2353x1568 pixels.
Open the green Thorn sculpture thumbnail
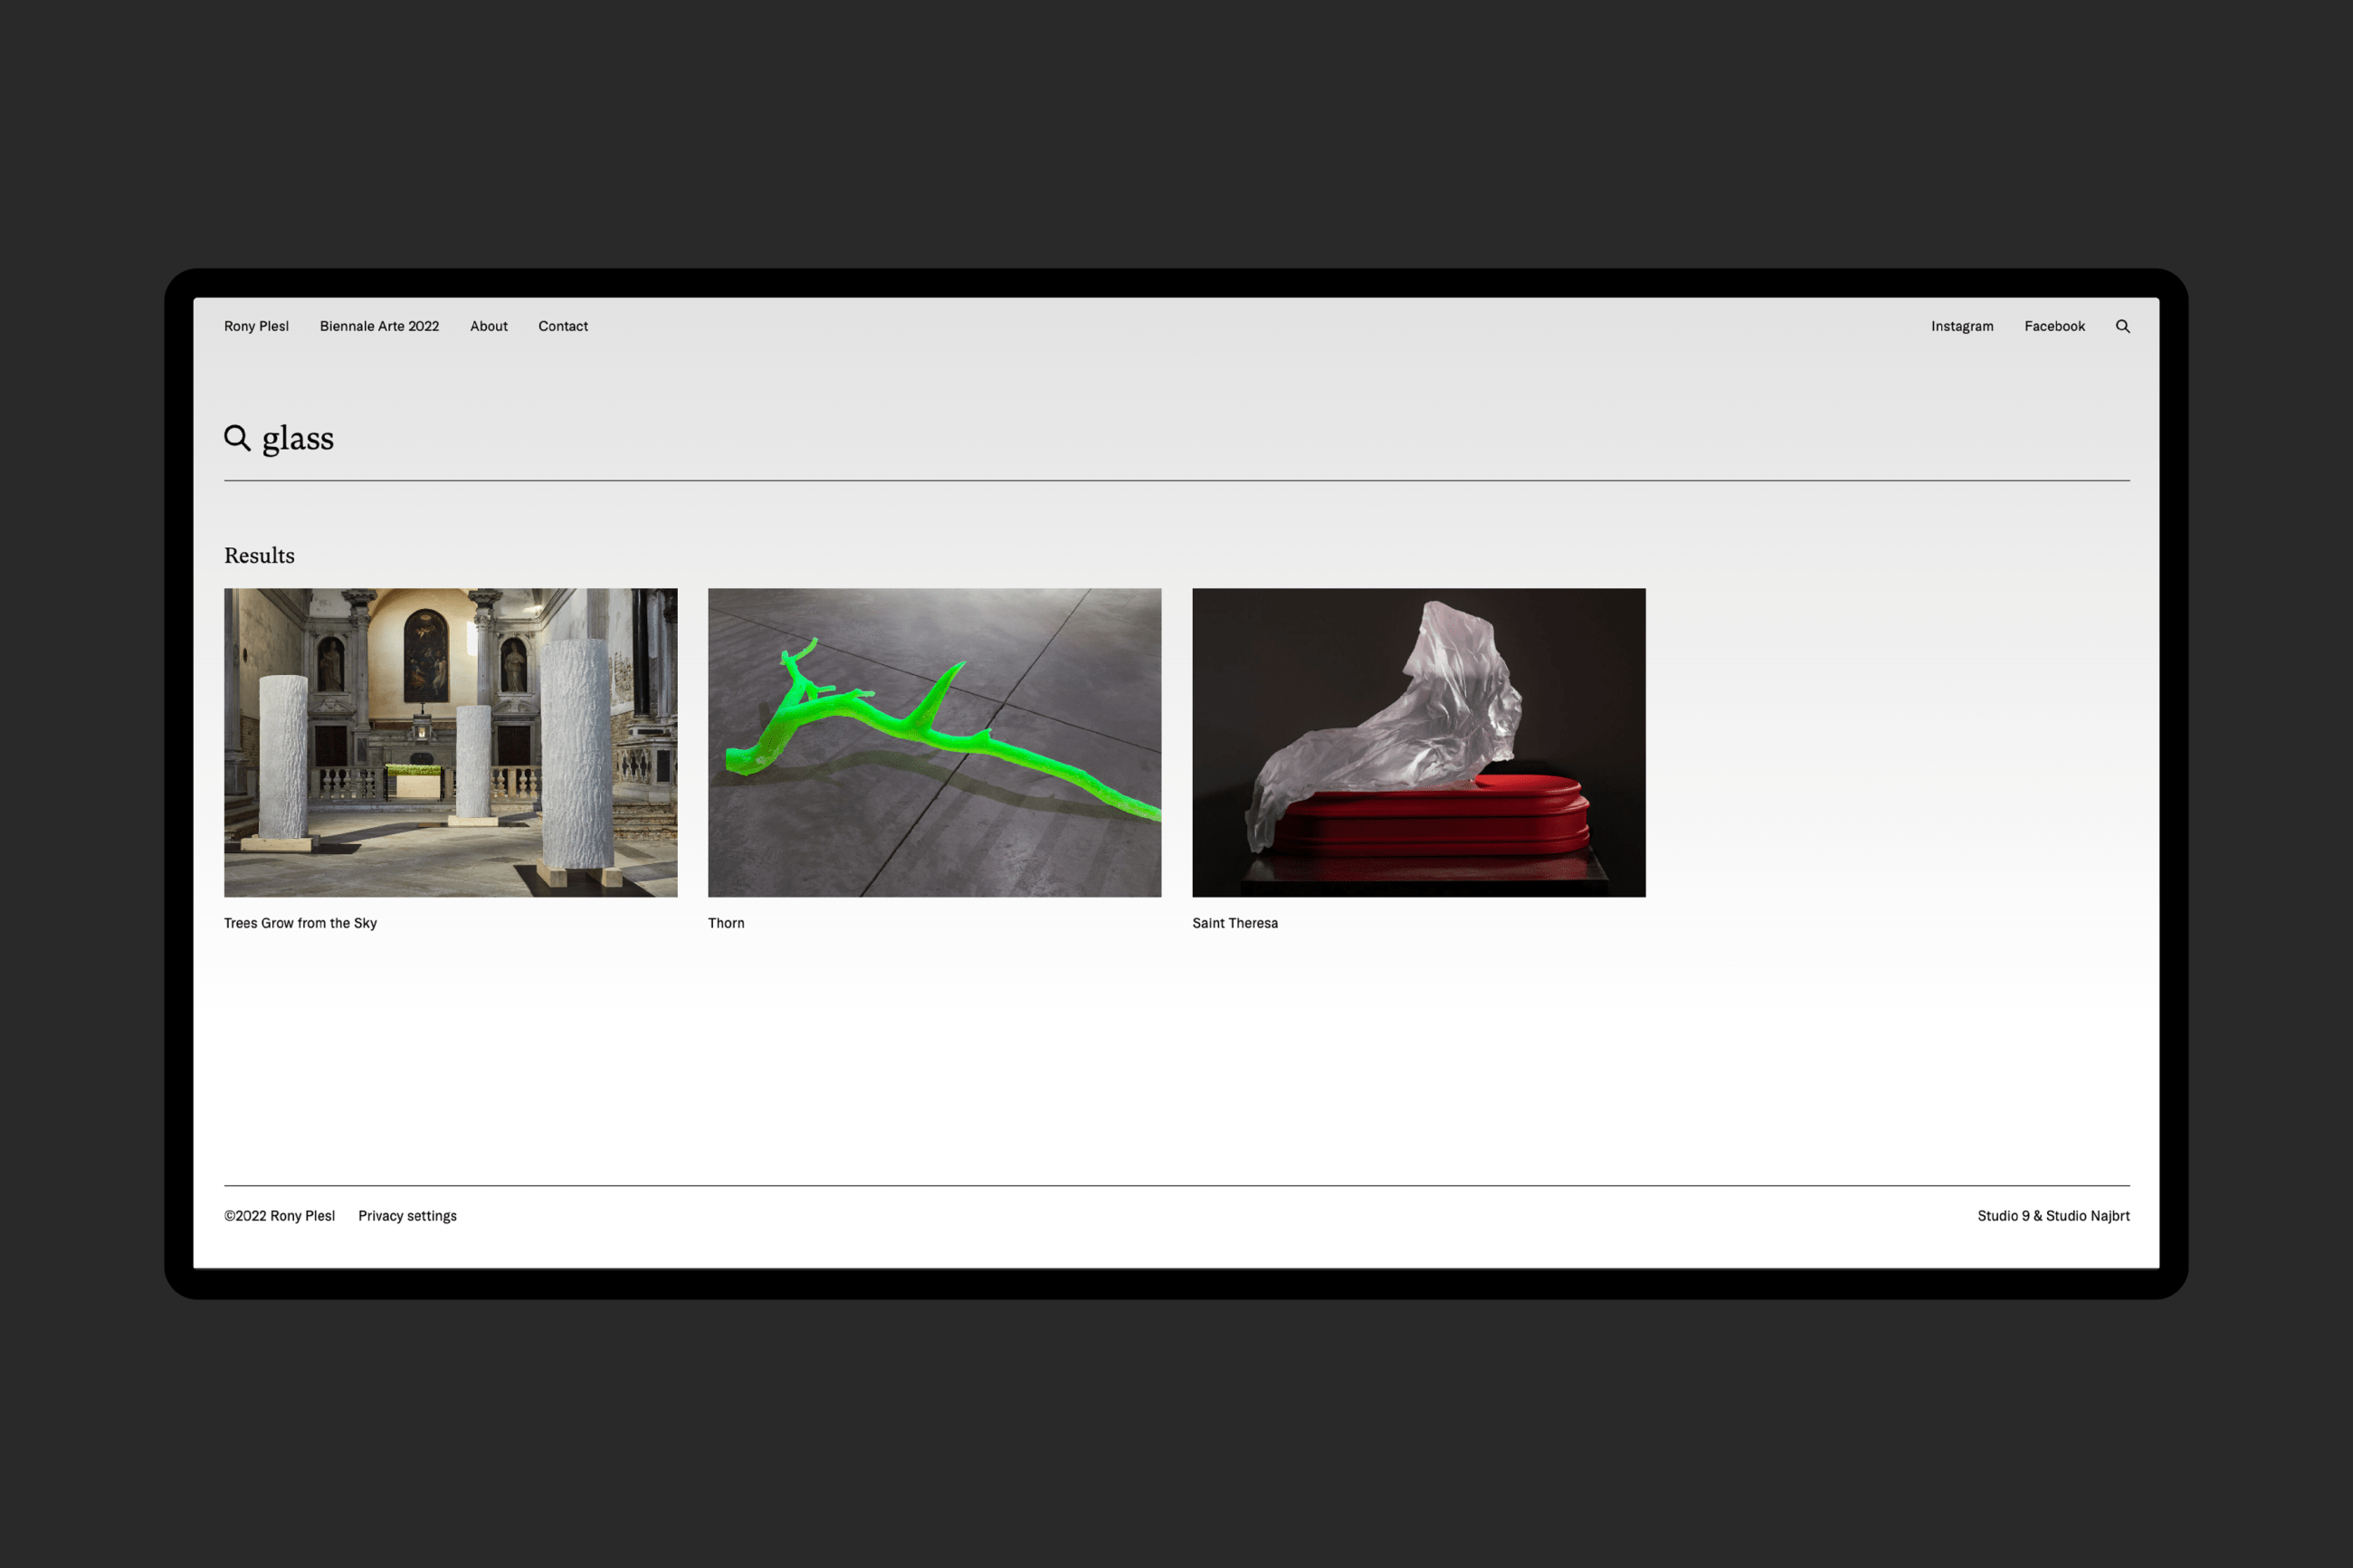point(934,742)
